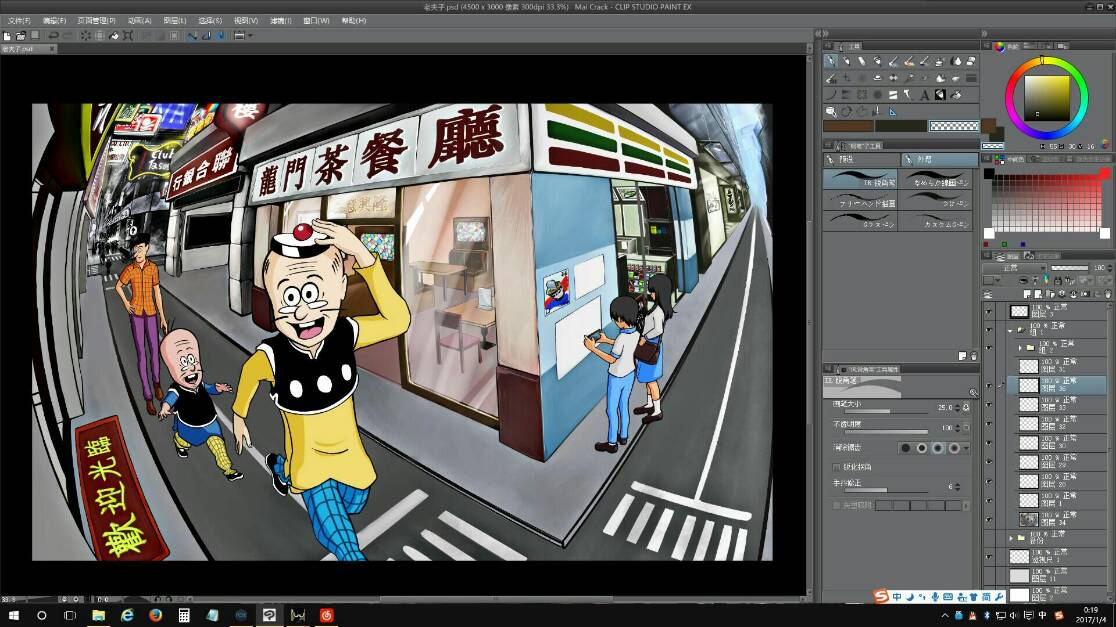
Task: Toggle the sharpen corners checkbox
Action: (x=836, y=468)
